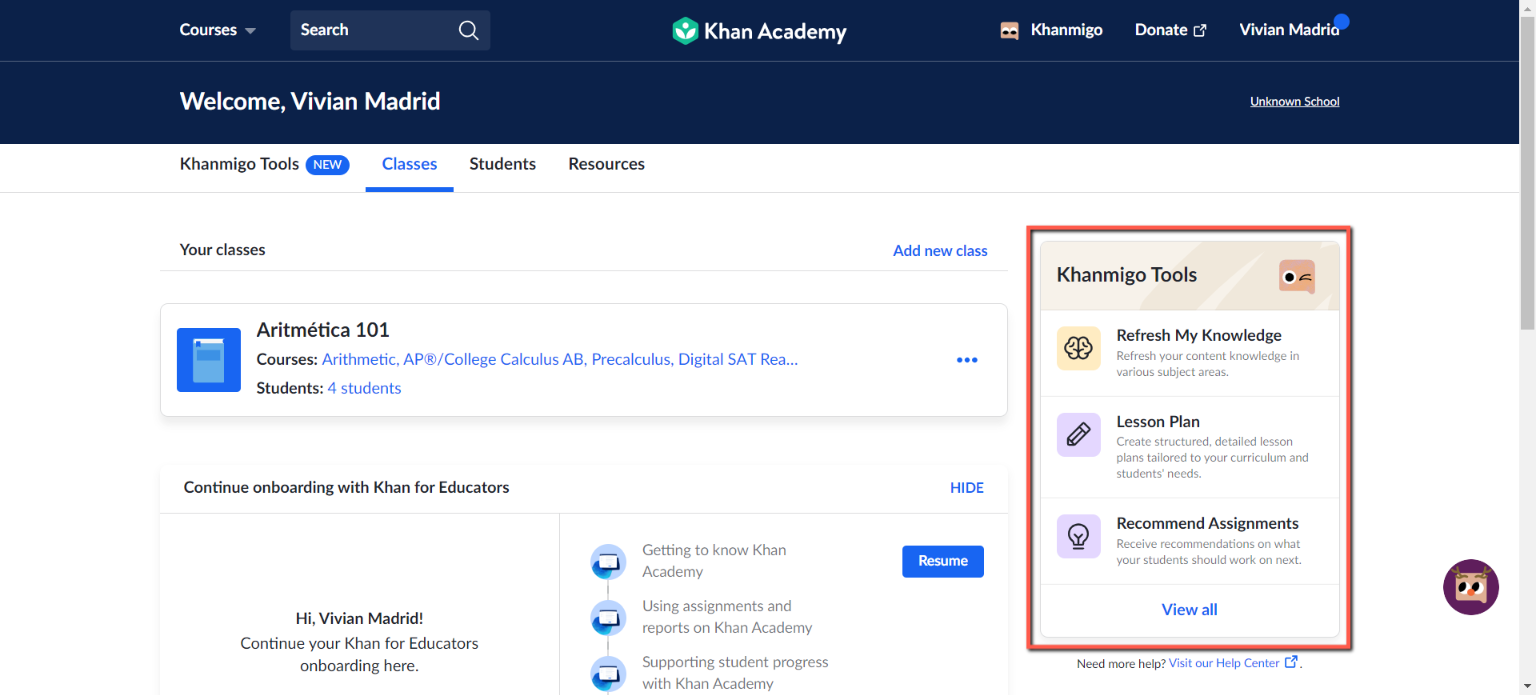Click the Khanmigo icon in the top navigation

(1011, 30)
